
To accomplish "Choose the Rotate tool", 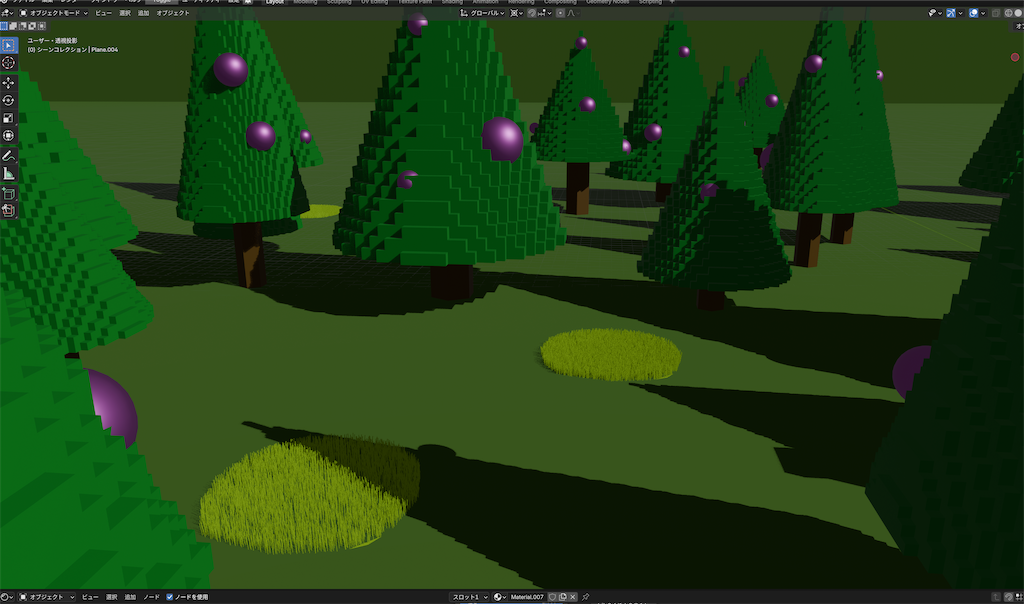I will pyautogui.click(x=8, y=101).
